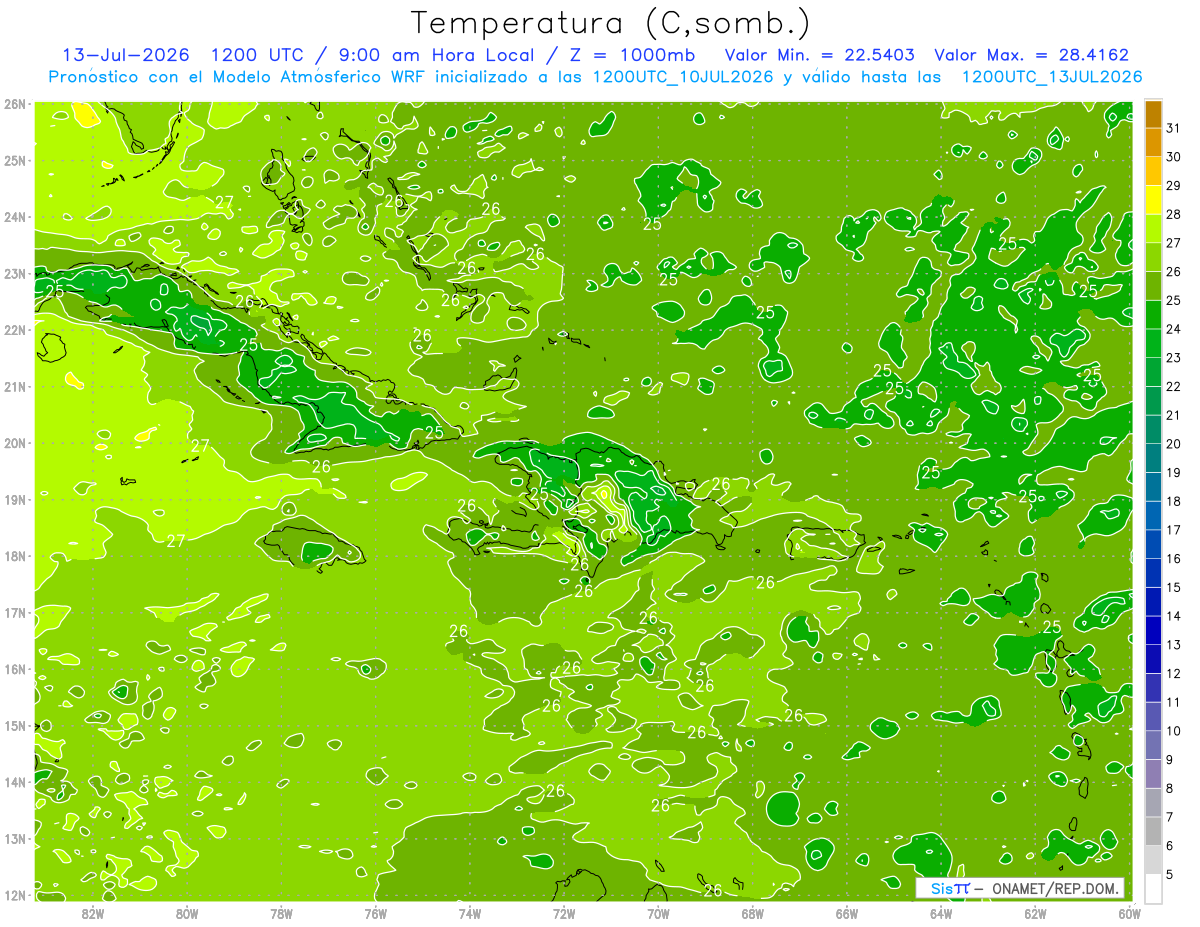Screen dimensions: 1200x927
Task: Click the color scale value '29'
Action: pos(1173,186)
